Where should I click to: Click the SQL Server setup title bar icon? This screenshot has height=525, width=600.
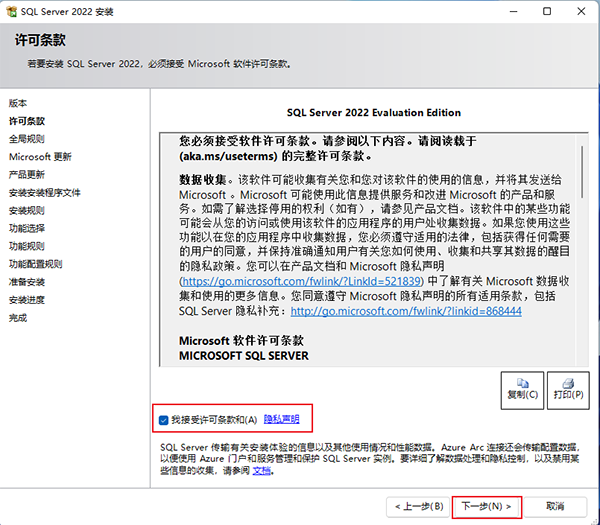click(x=11, y=11)
